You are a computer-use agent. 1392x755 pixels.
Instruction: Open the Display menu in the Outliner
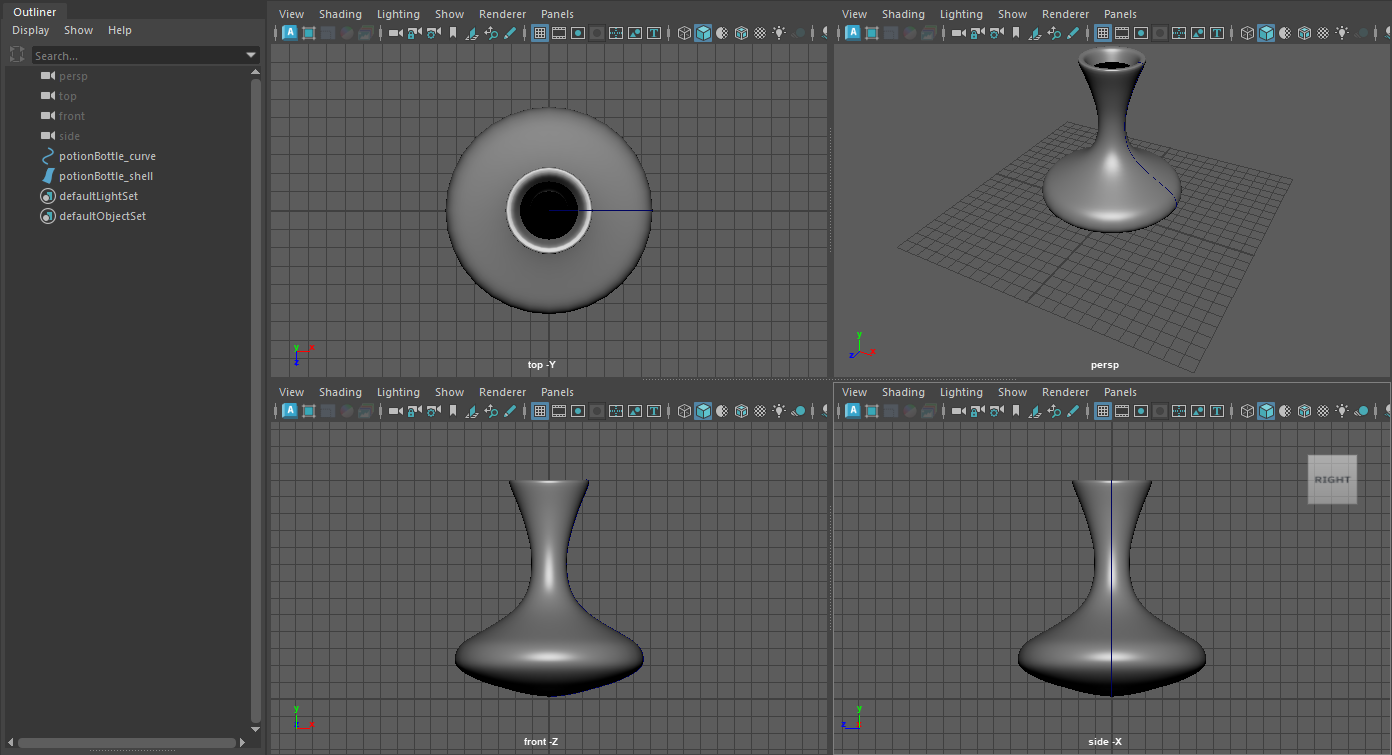point(30,30)
